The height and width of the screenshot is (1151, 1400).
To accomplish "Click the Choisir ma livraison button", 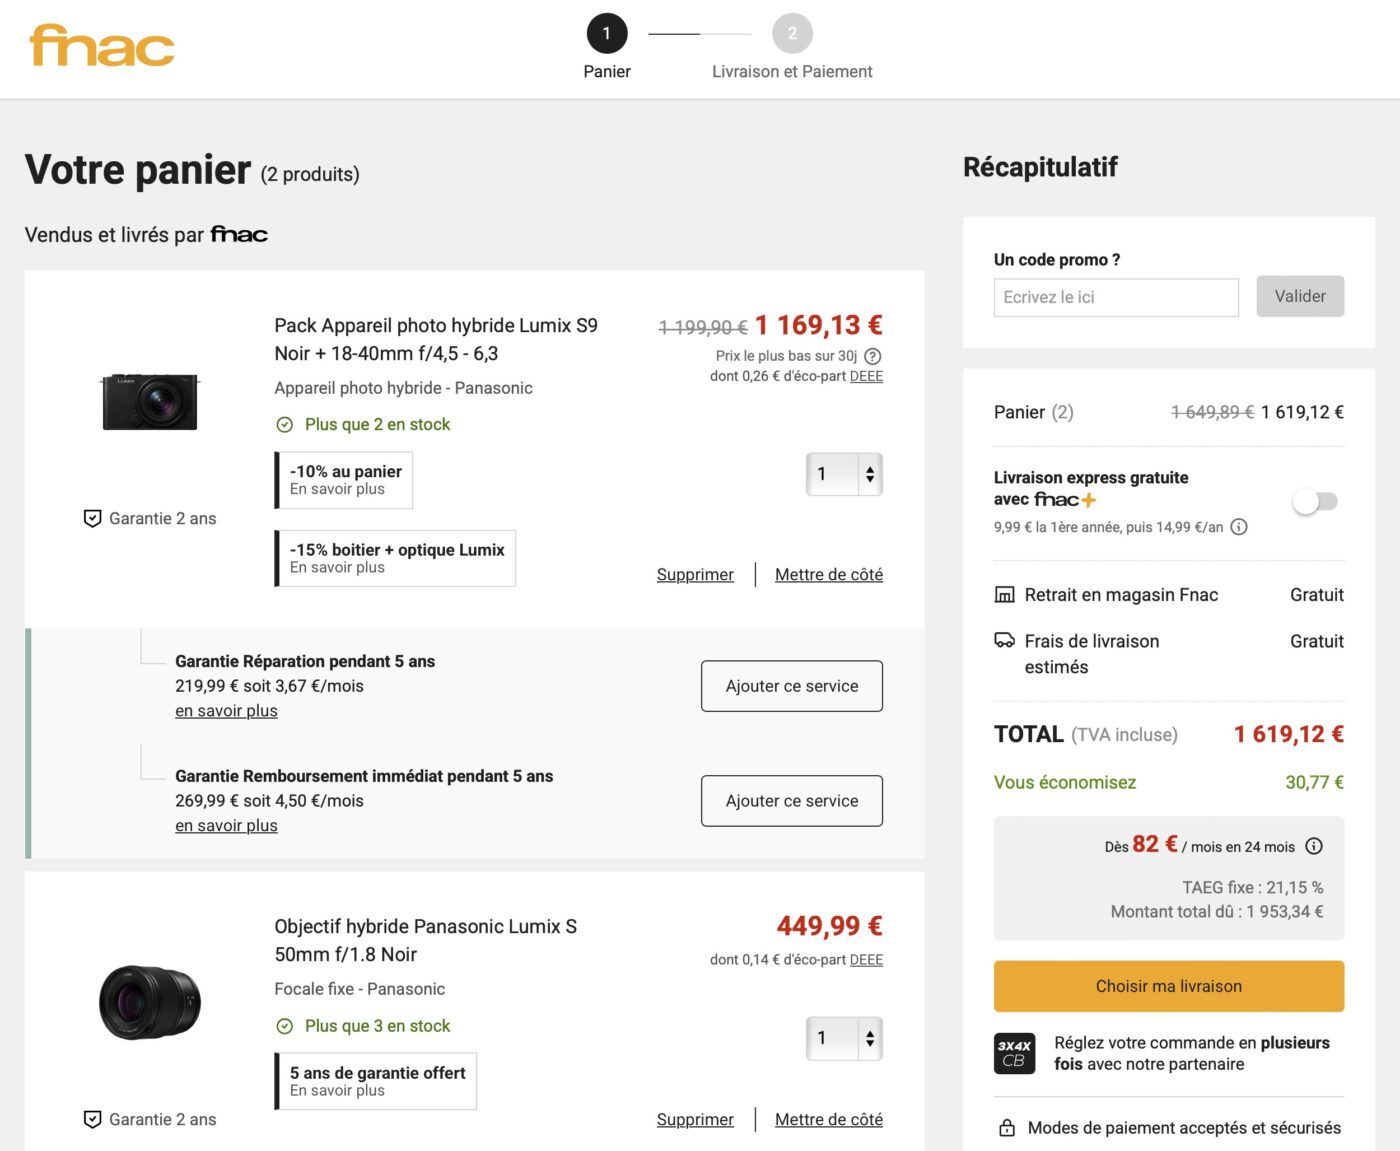I will [x=1168, y=986].
